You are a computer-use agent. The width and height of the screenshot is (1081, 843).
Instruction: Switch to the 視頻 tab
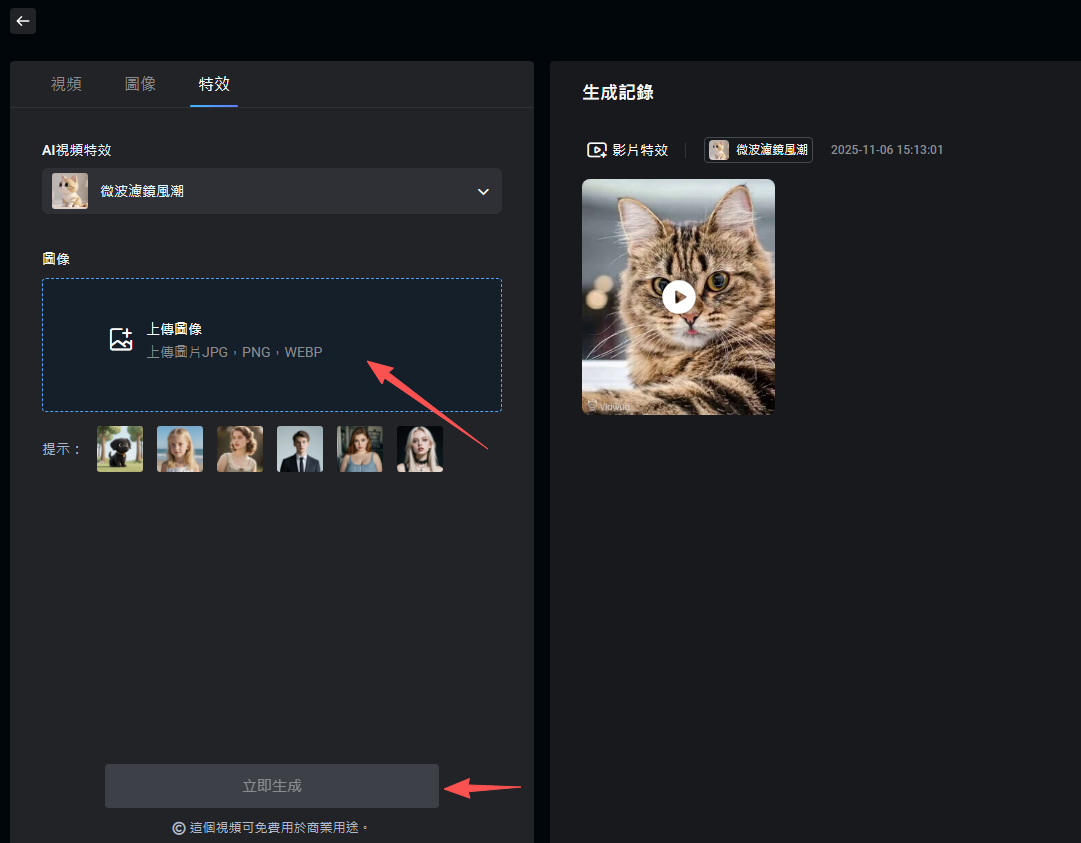(x=66, y=84)
